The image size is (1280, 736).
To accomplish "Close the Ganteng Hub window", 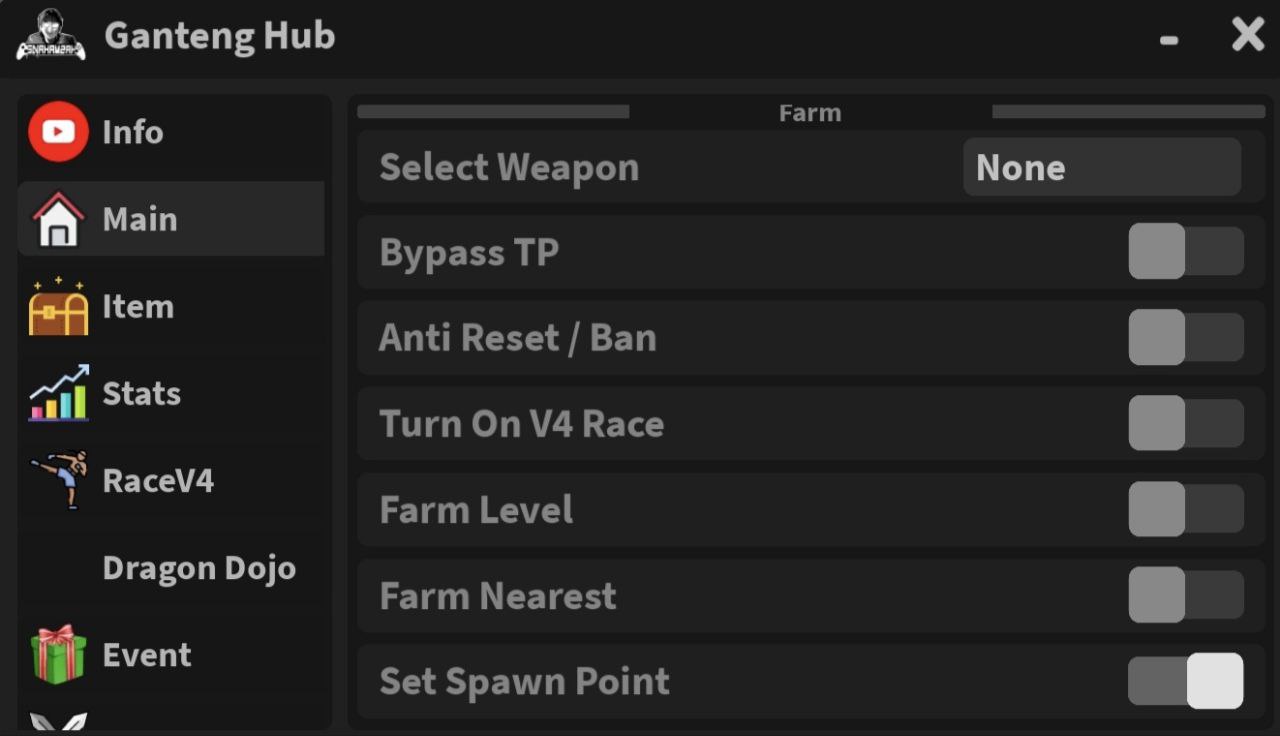I will click(1248, 35).
